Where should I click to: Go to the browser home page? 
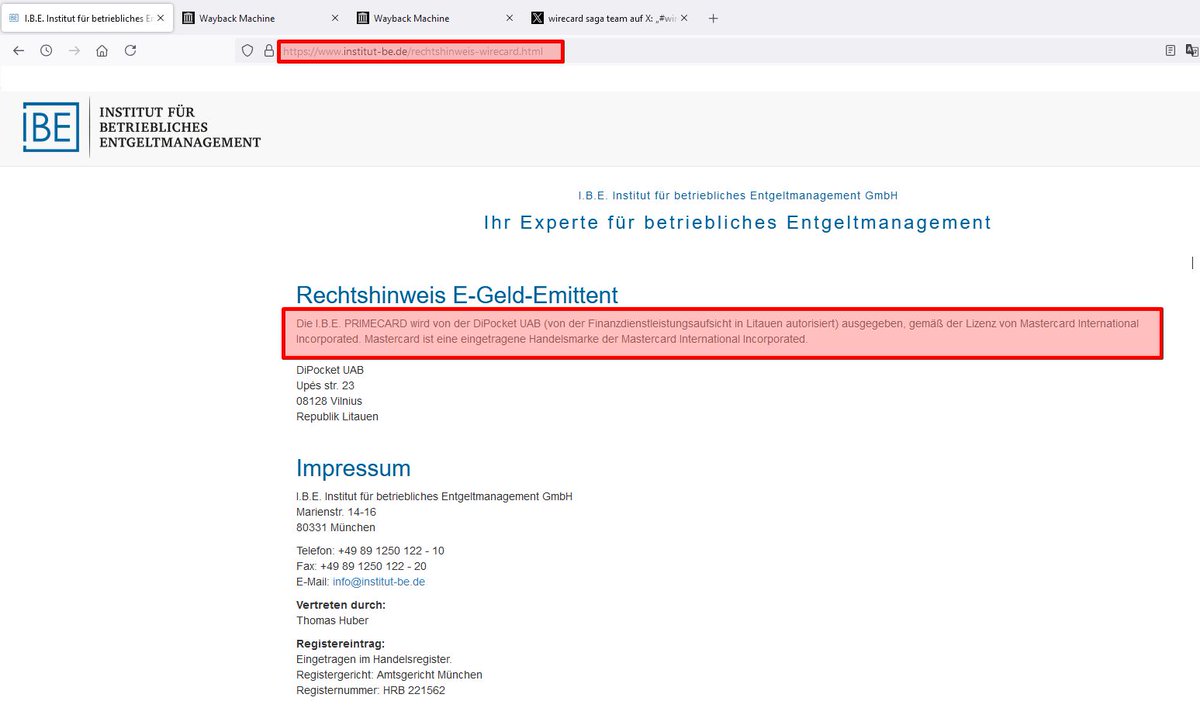pos(102,50)
